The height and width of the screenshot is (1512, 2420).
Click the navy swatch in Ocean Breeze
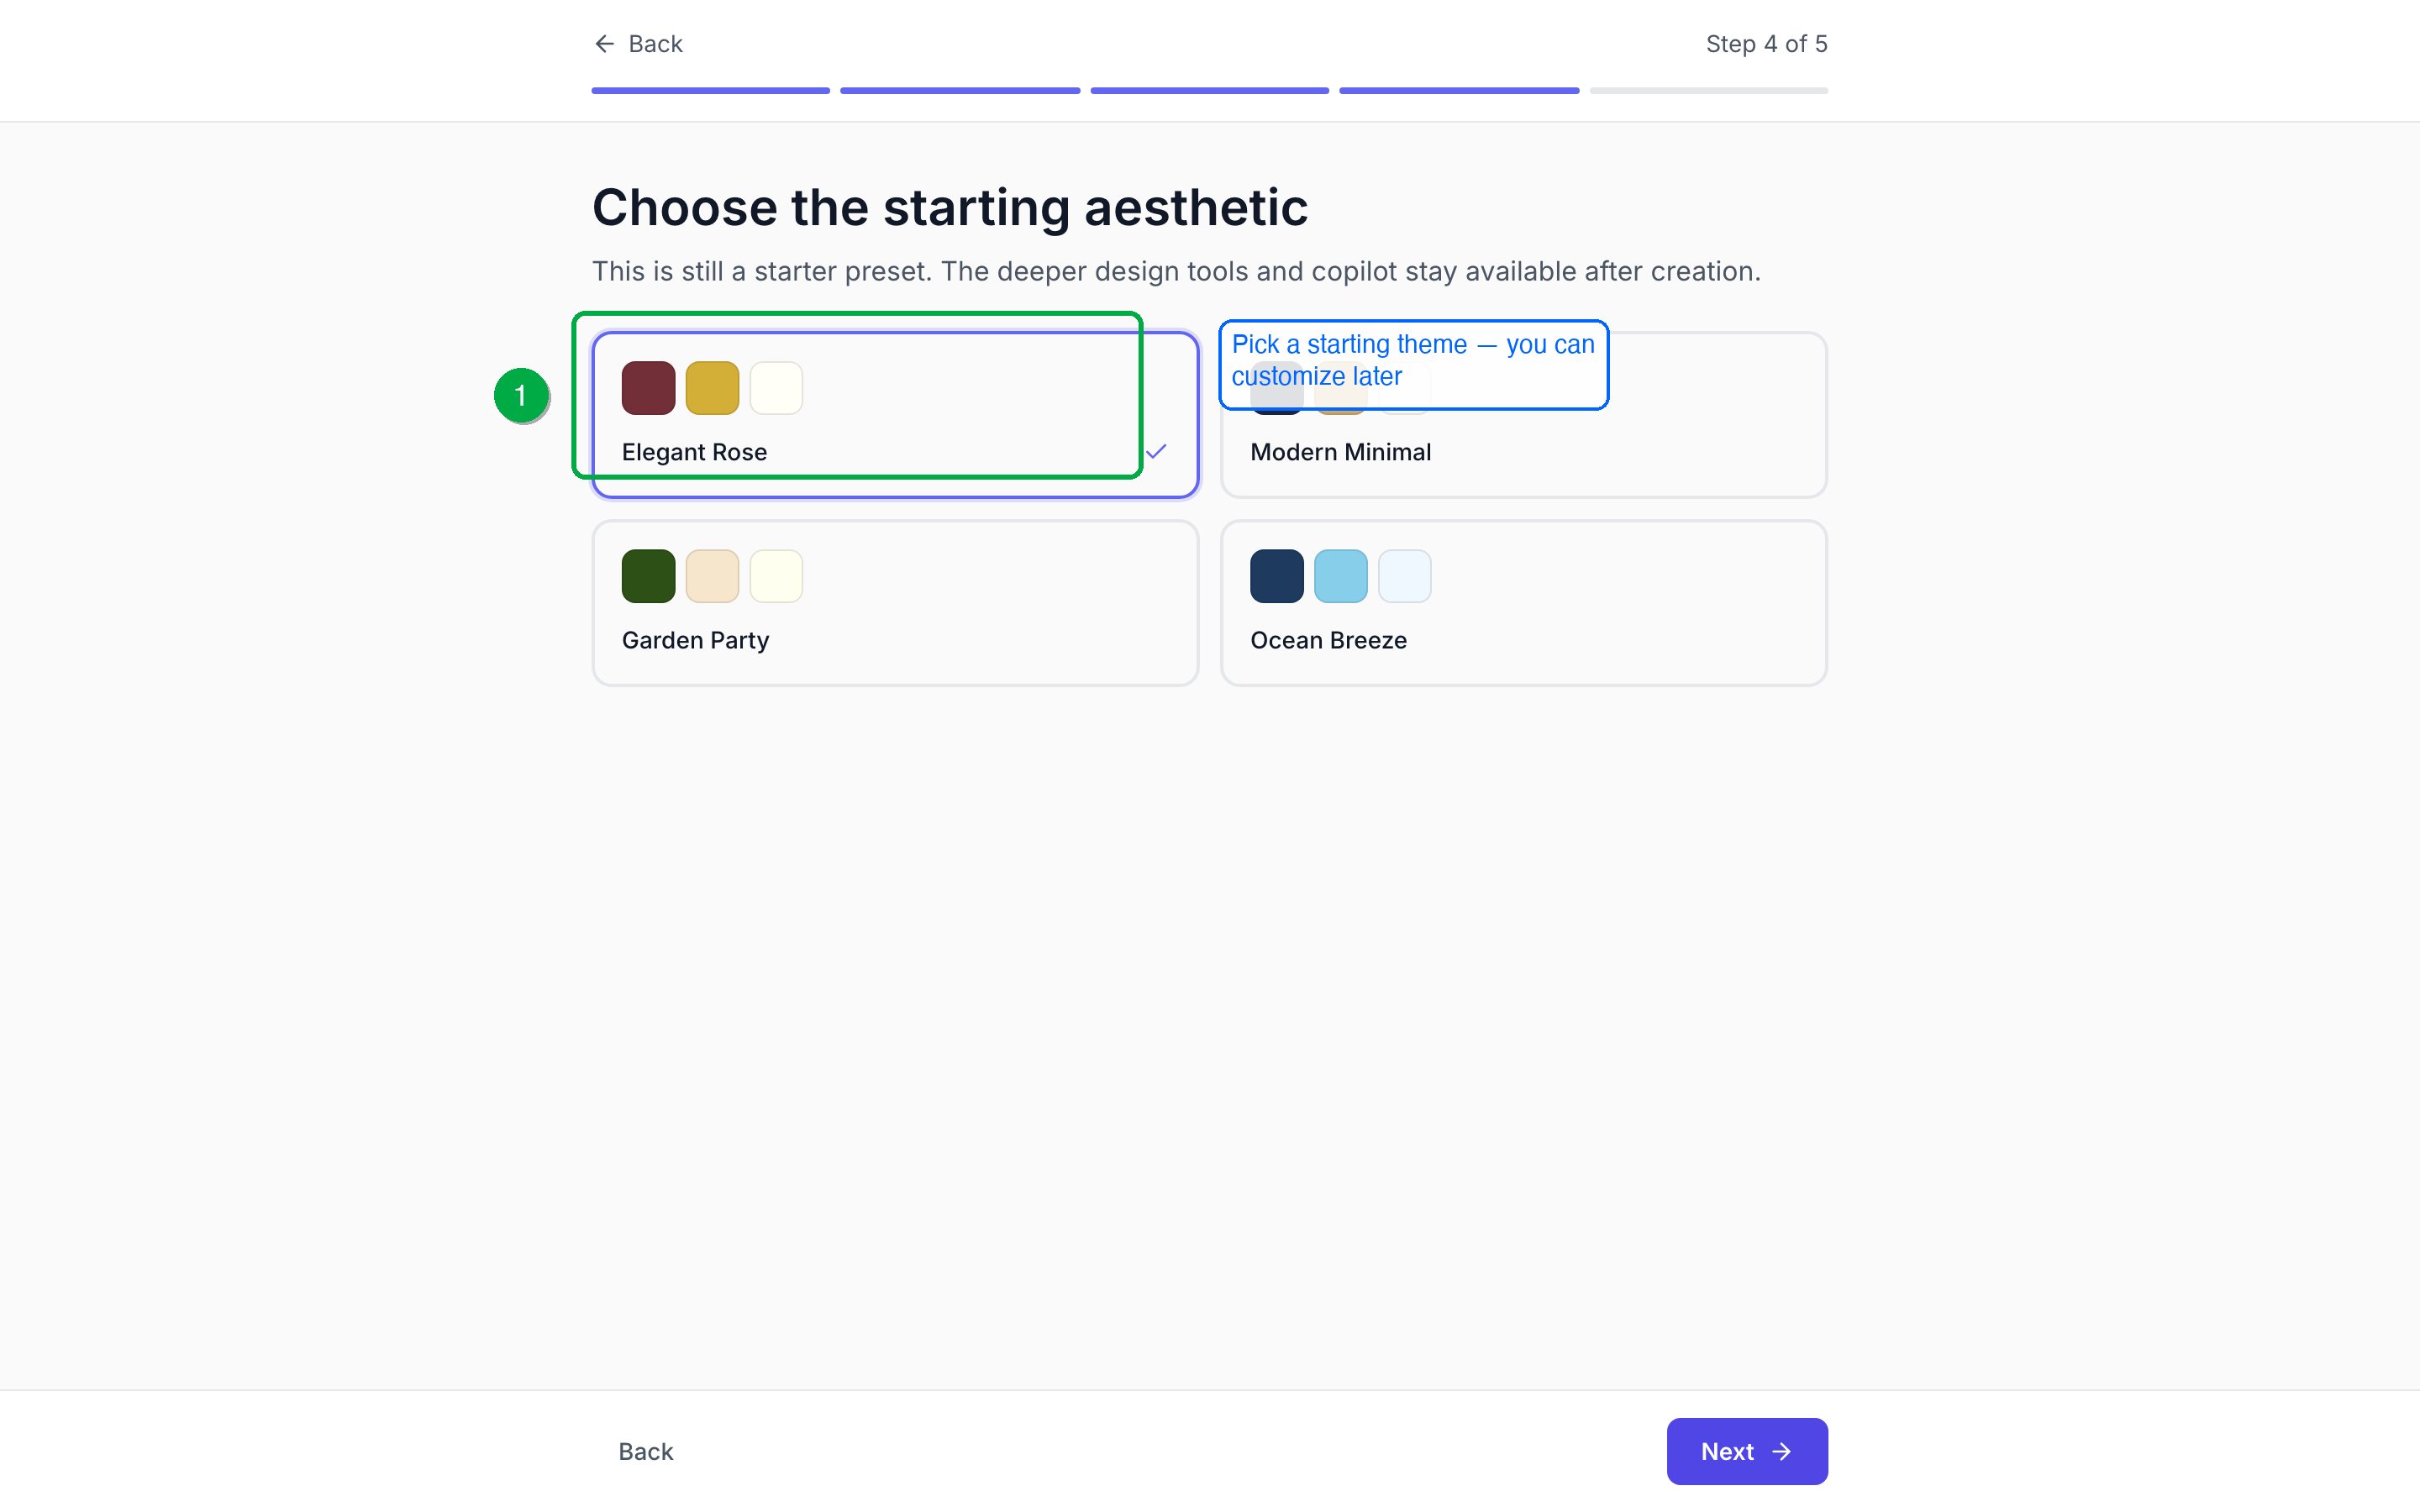click(1276, 576)
